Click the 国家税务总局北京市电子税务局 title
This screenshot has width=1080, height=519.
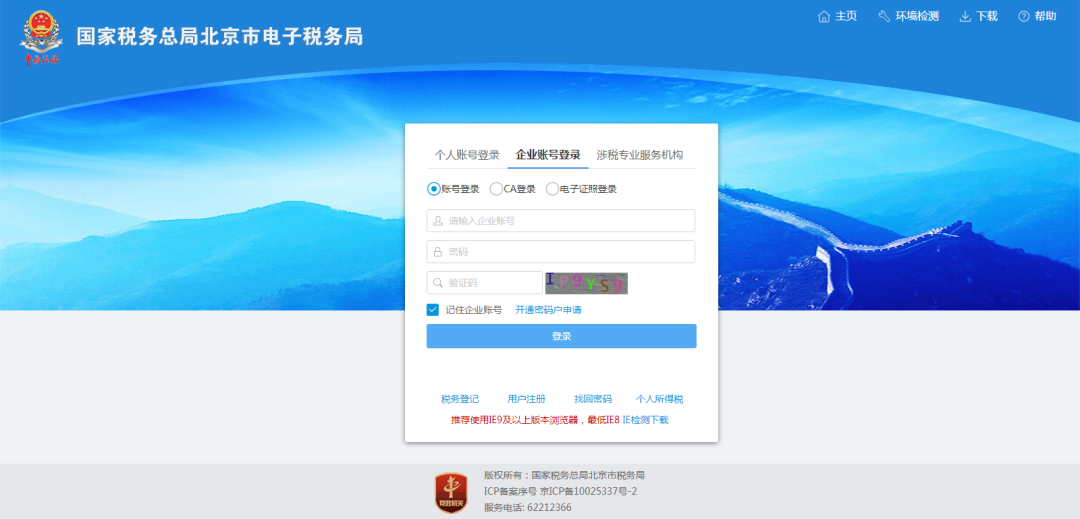(x=220, y=36)
